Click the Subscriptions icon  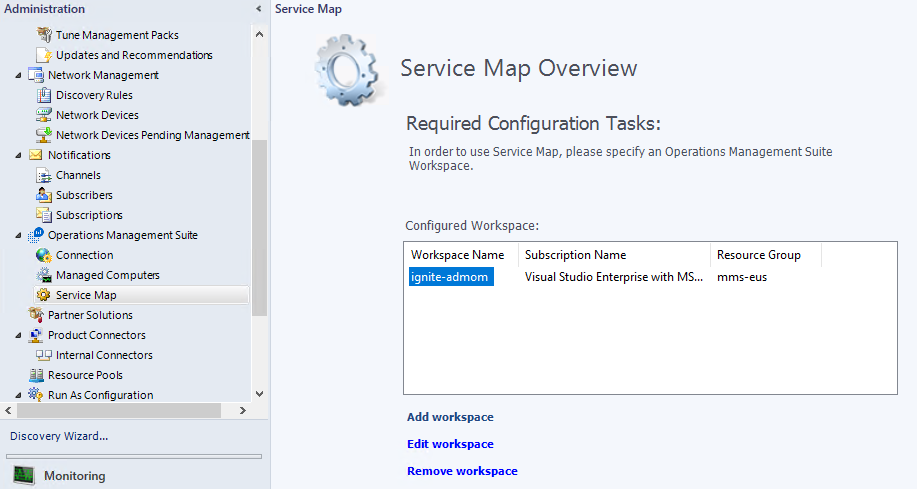pos(44,215)
